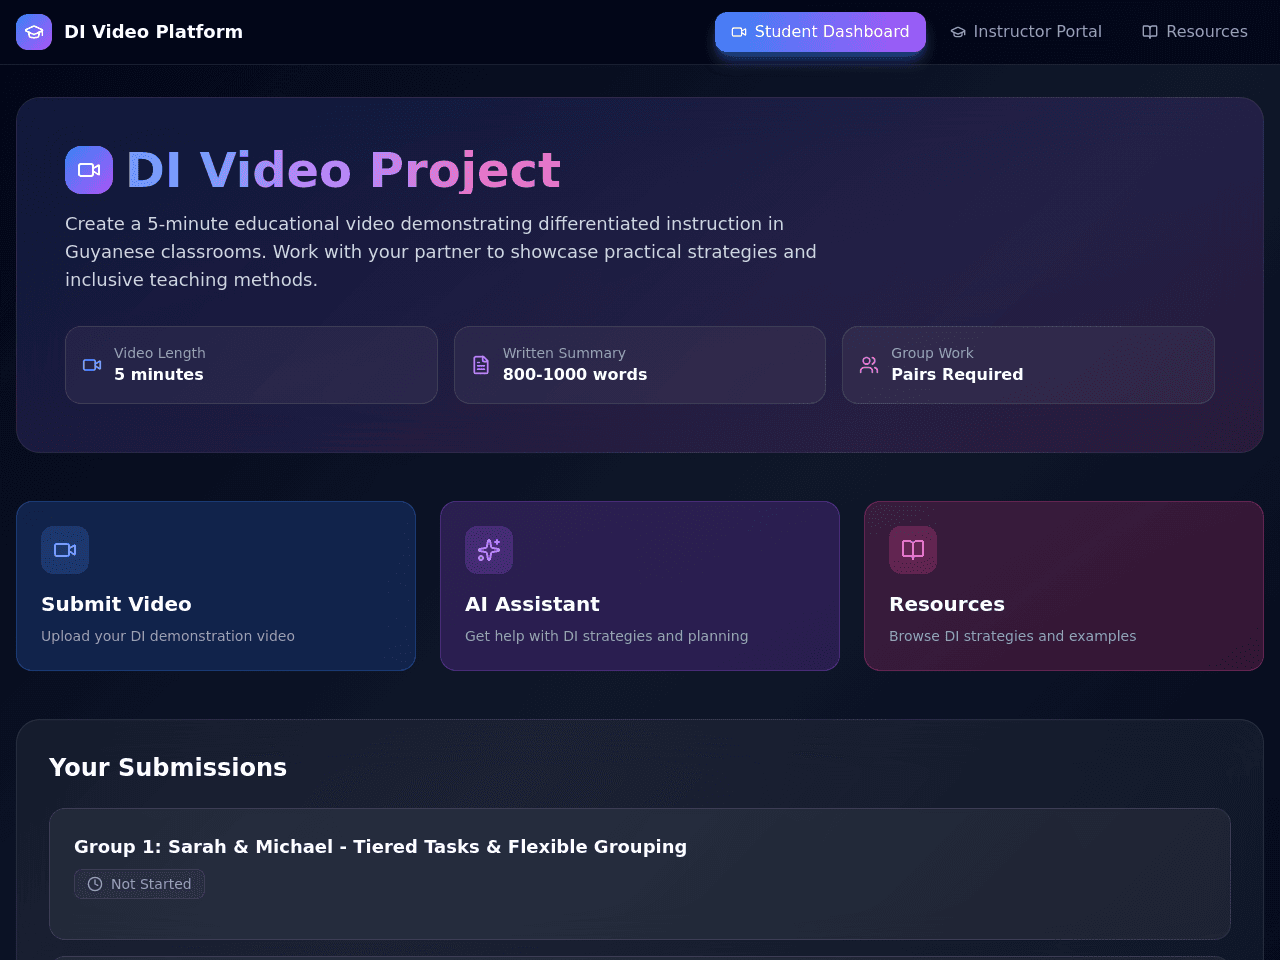
Task: Click the AI Assistant sparkles icon
Action: coord(489,550)
